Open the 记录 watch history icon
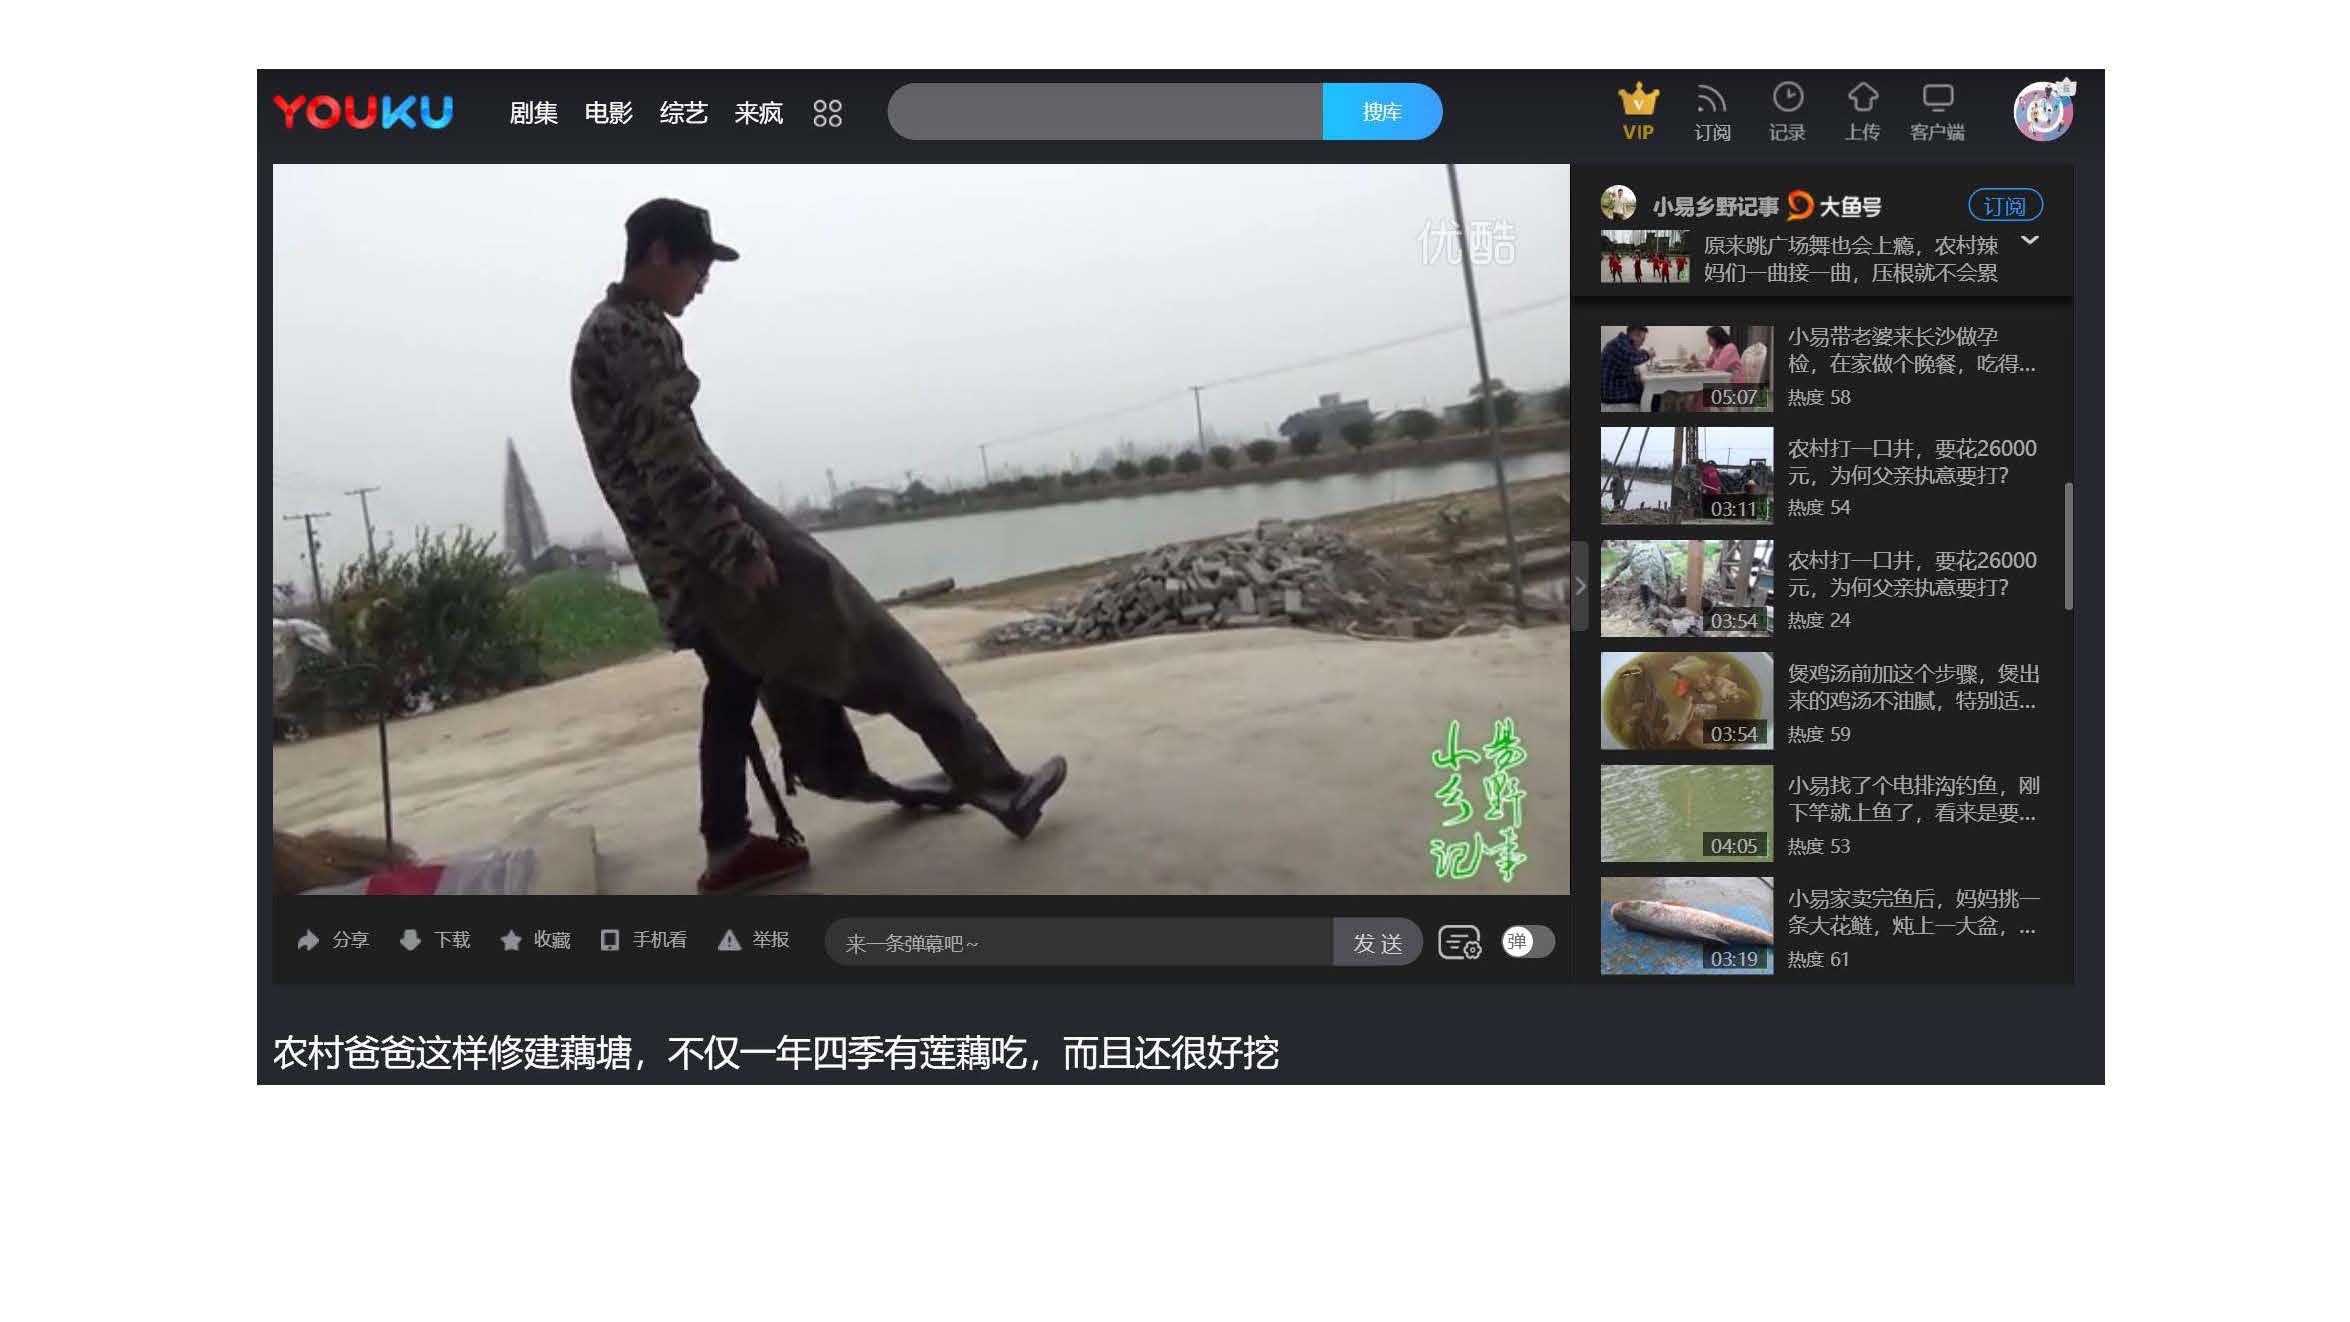Screen dimensions: 2350x1322 tap(1787, 111)
